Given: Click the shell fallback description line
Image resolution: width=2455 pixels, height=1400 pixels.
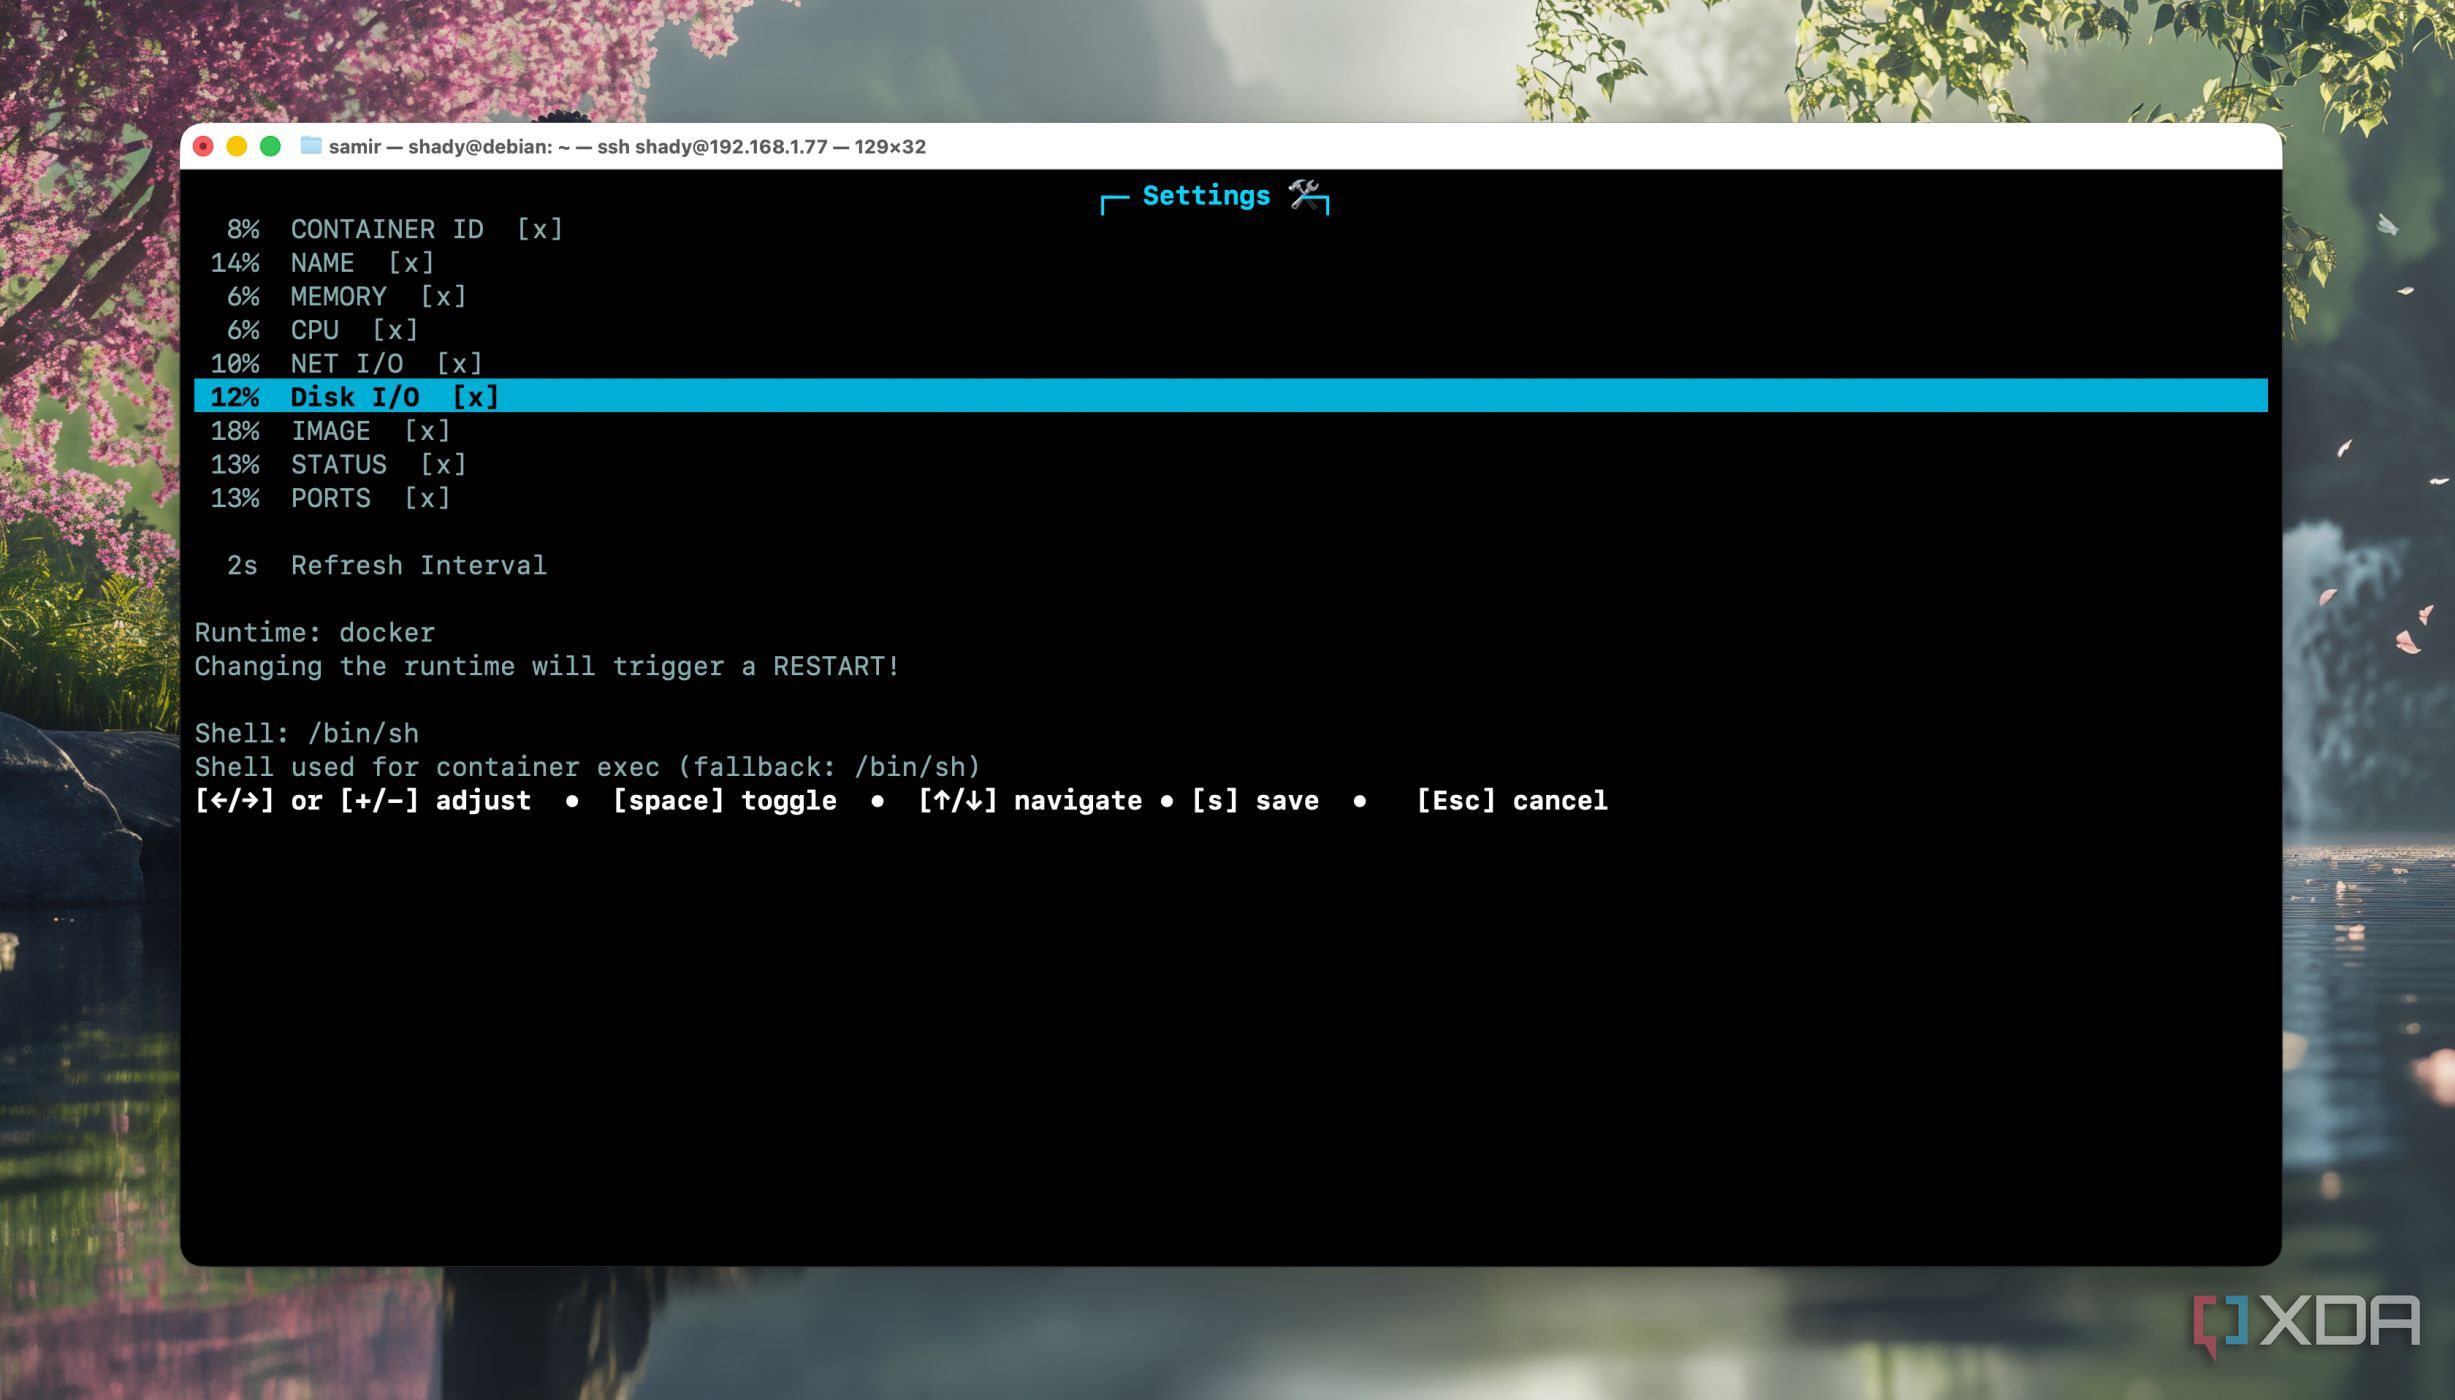Looking at the screenshot, I should (587, 767).
